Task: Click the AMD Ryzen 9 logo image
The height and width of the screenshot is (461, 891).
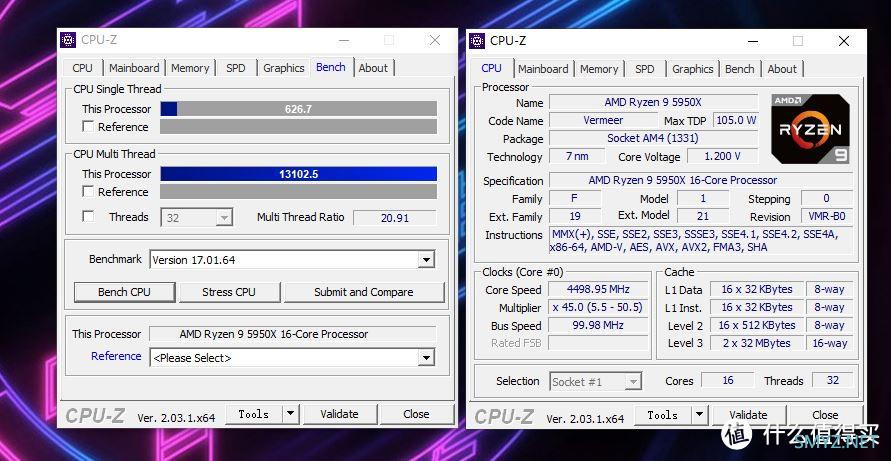Action: coord(811,129)
